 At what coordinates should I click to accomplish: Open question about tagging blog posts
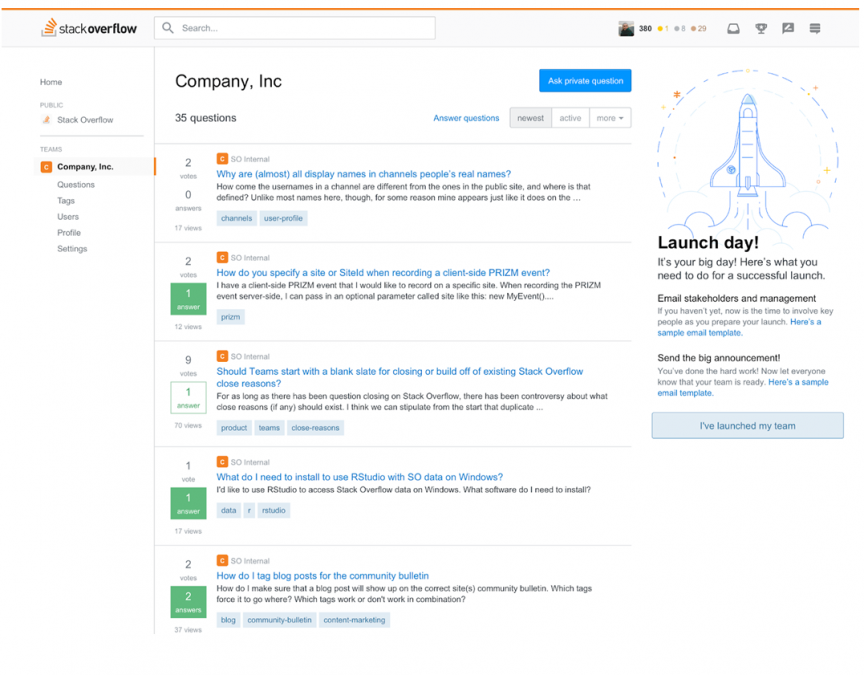[x=322, y=575]
